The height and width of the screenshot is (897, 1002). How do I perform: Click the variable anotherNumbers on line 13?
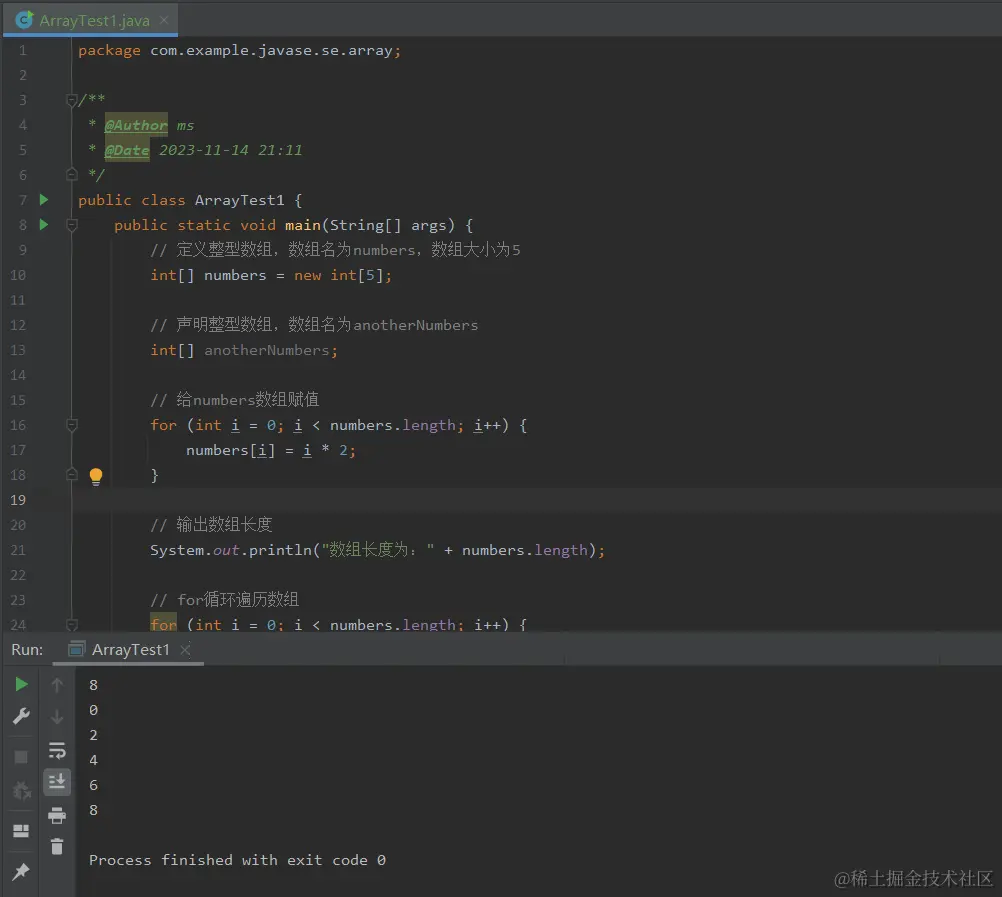tap(266, 350)
